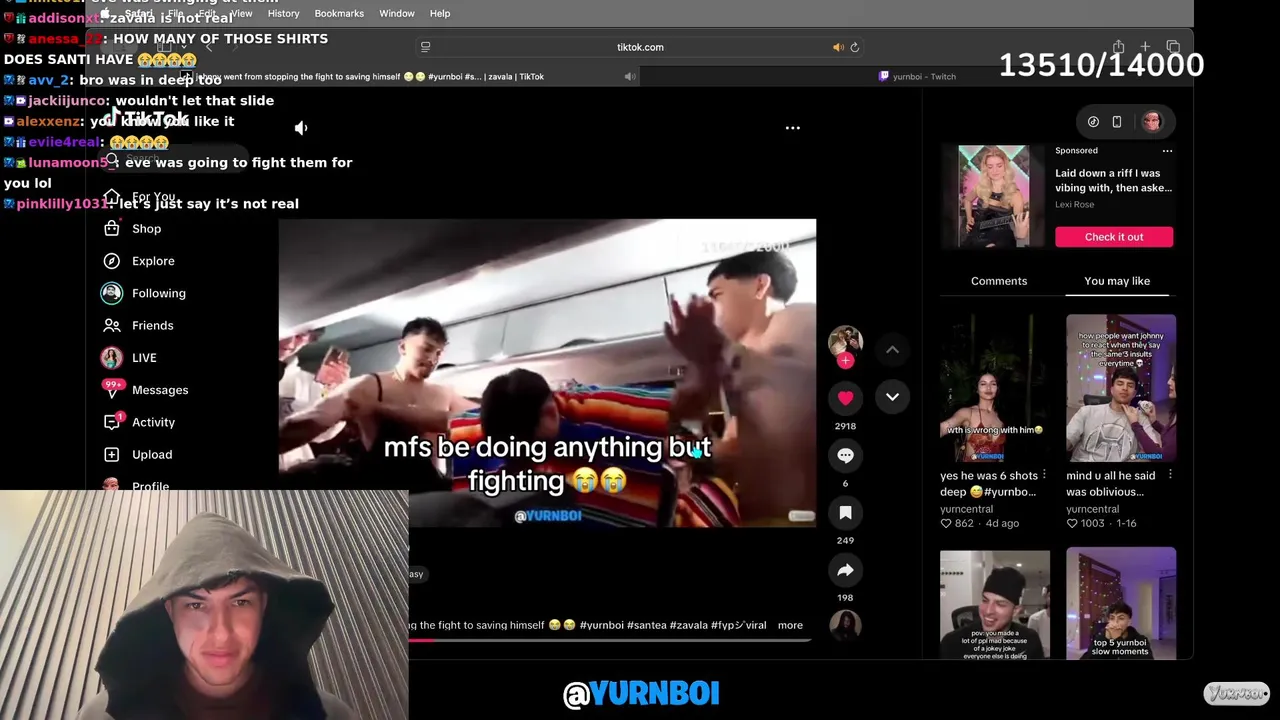Toggle video sound with the speaker icon
The width and height of the screenshot is (1280, 720).
[x=301, y=128]
